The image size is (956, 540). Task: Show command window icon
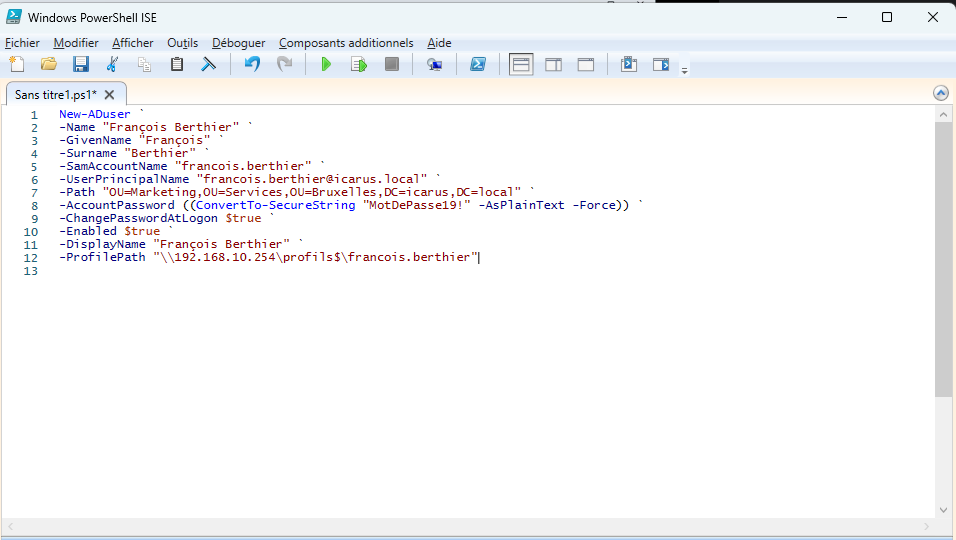pyautogui.click(x=629, y=64)
